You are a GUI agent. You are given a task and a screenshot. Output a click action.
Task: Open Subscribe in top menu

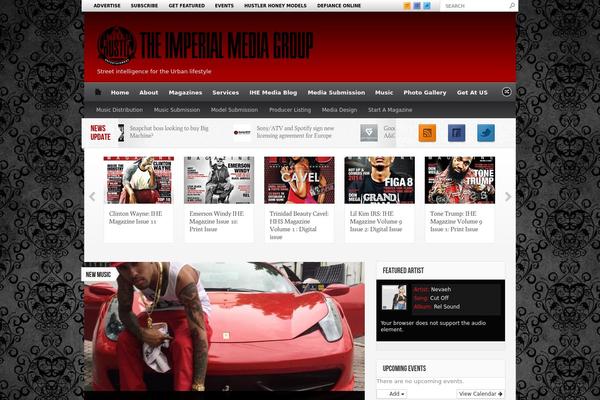click(144, 6)
